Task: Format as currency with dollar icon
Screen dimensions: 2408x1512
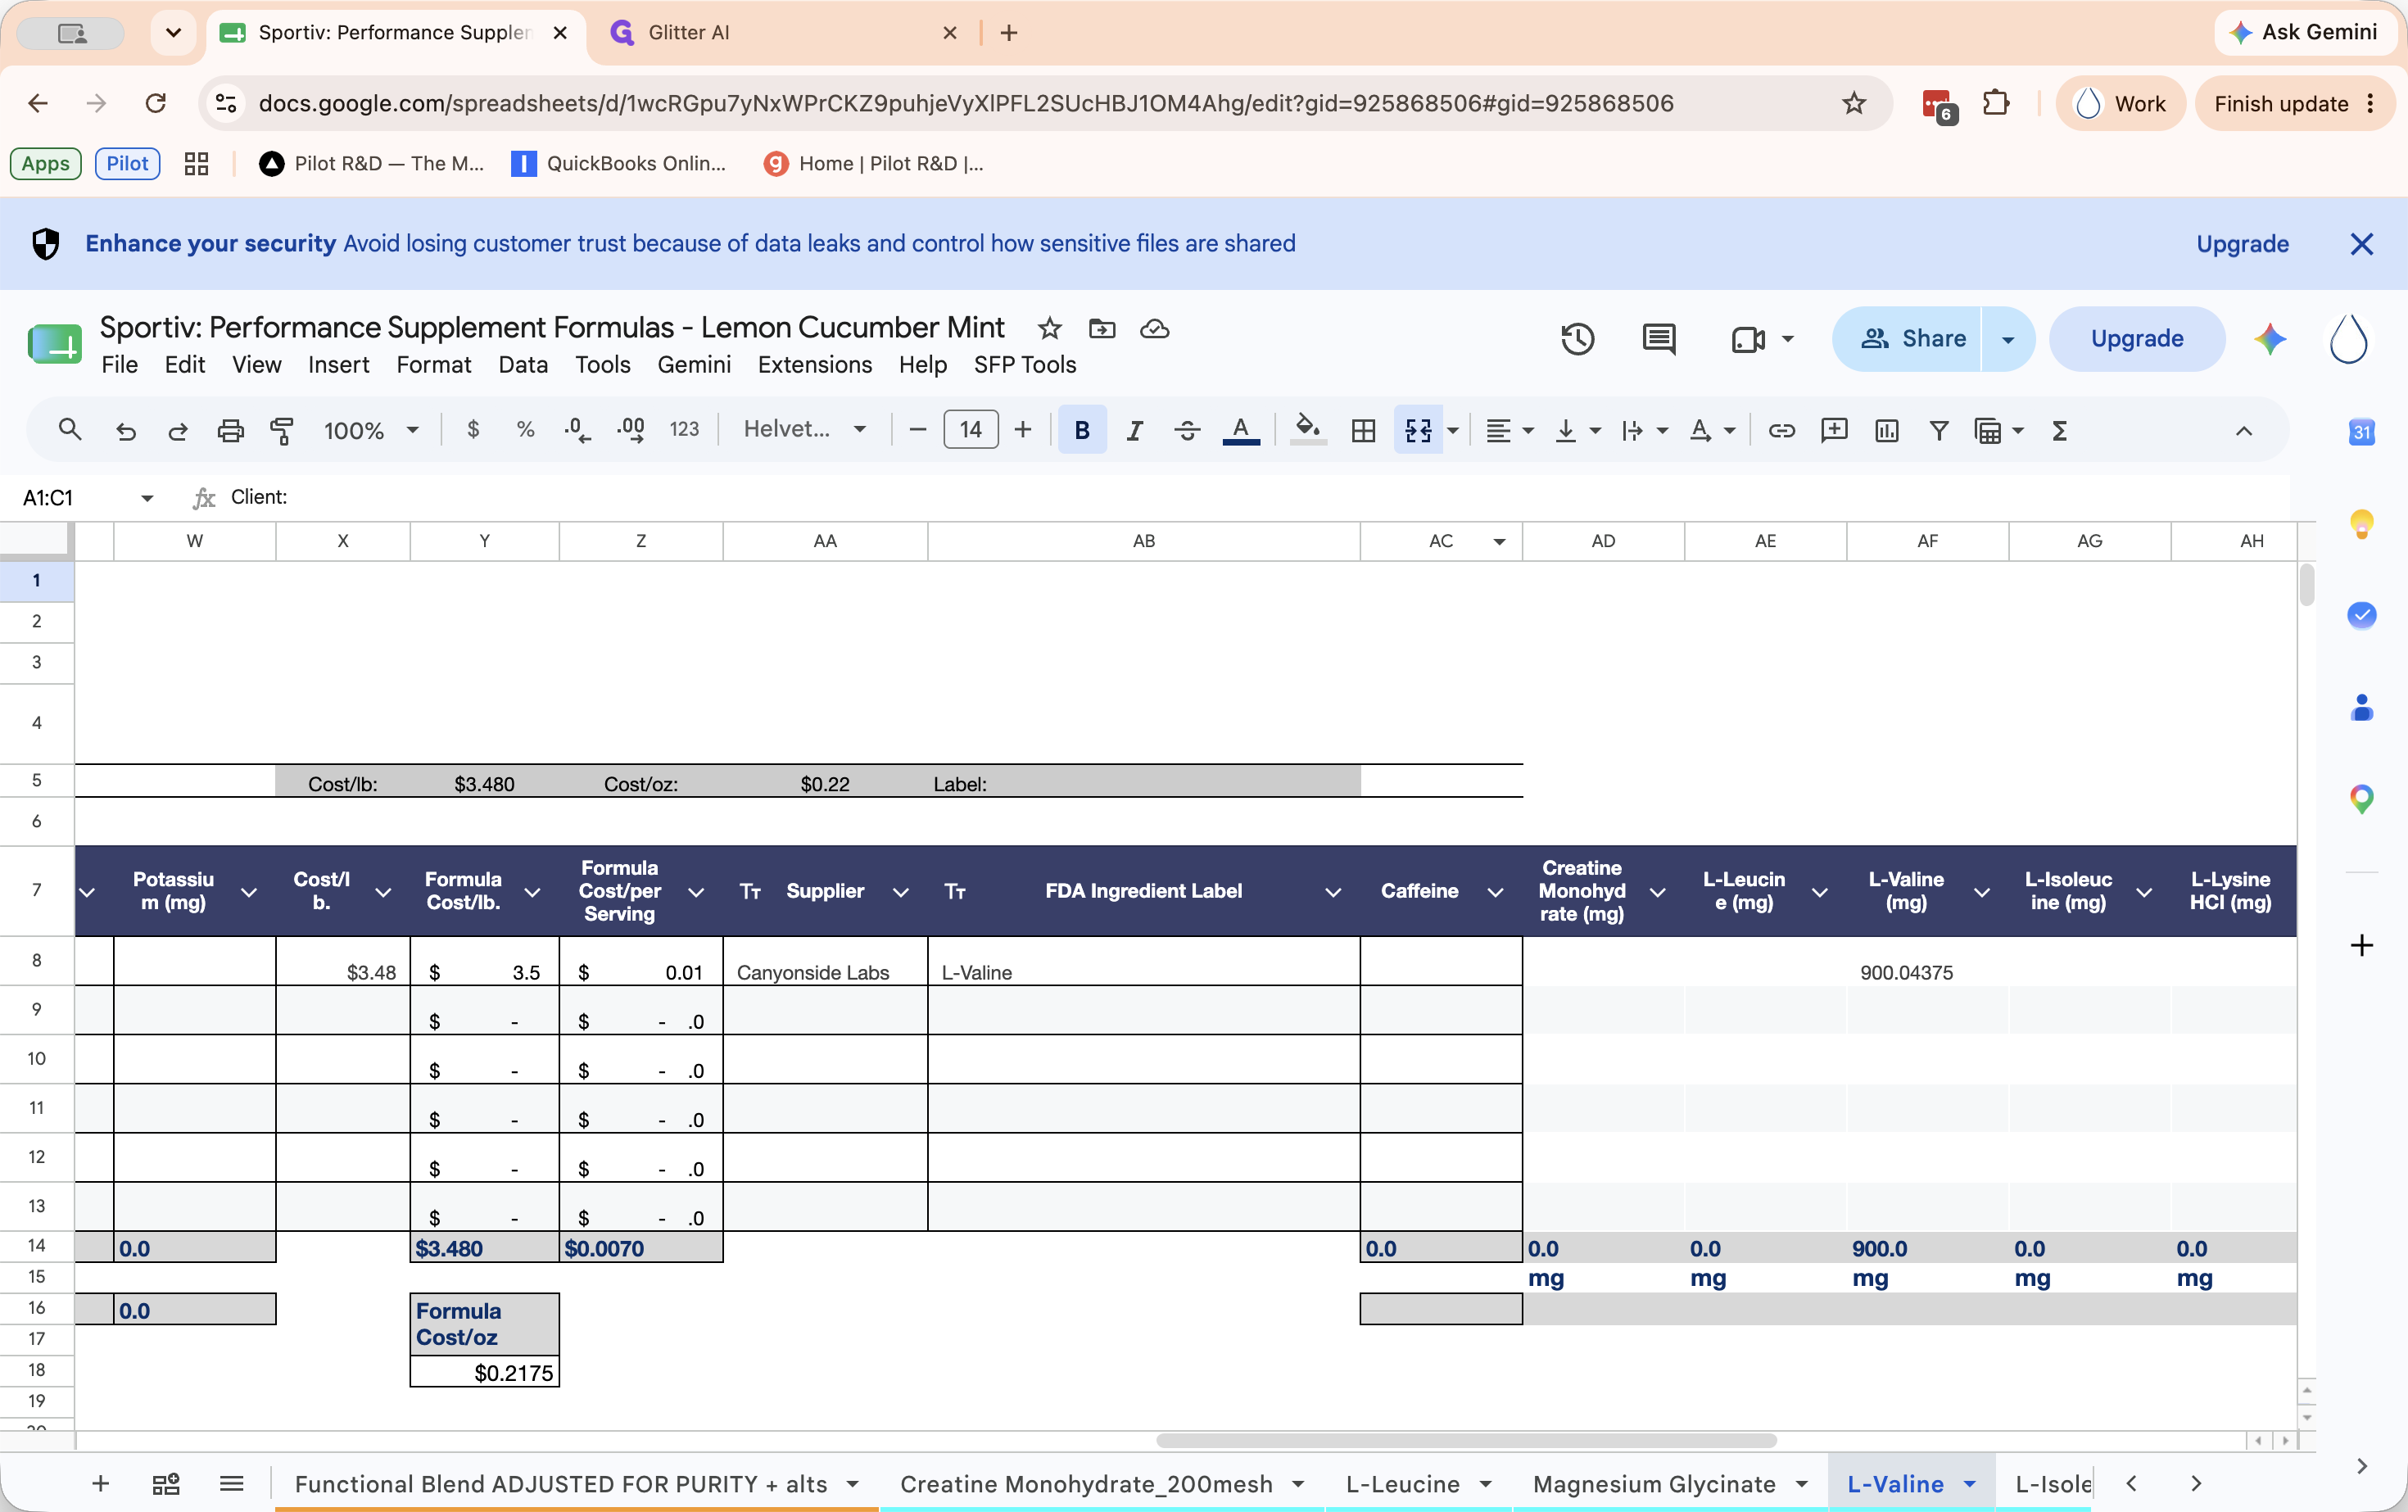Action: click(x=473, y=430)
